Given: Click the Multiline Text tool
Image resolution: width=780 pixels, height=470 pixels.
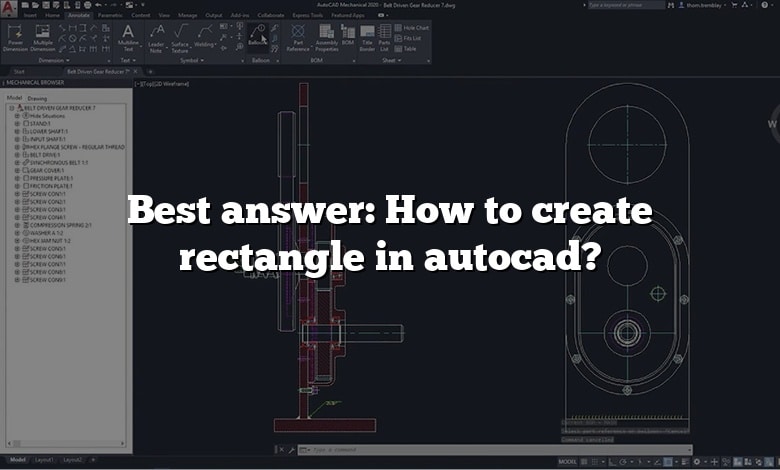Looking at the screenshot, I should coord(128,36).
